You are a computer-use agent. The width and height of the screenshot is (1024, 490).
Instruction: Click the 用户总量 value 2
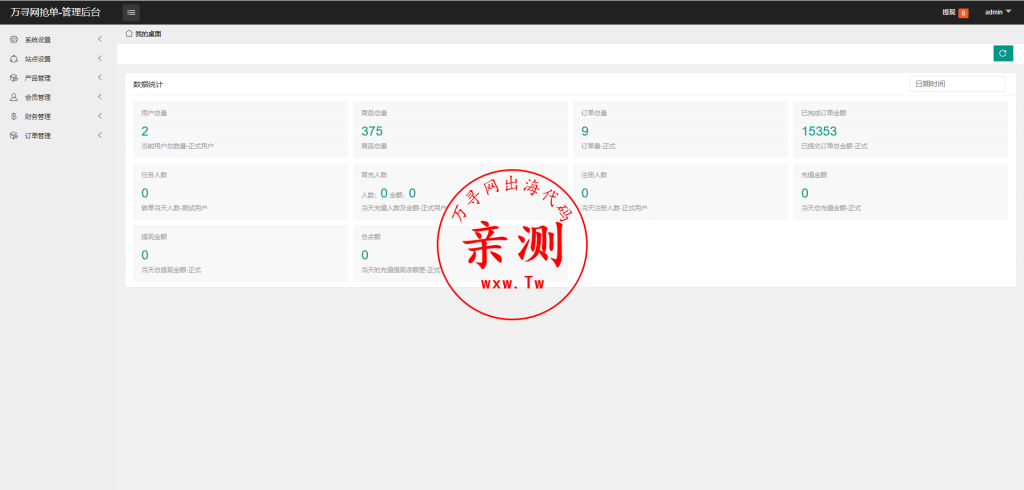[145, 131]
